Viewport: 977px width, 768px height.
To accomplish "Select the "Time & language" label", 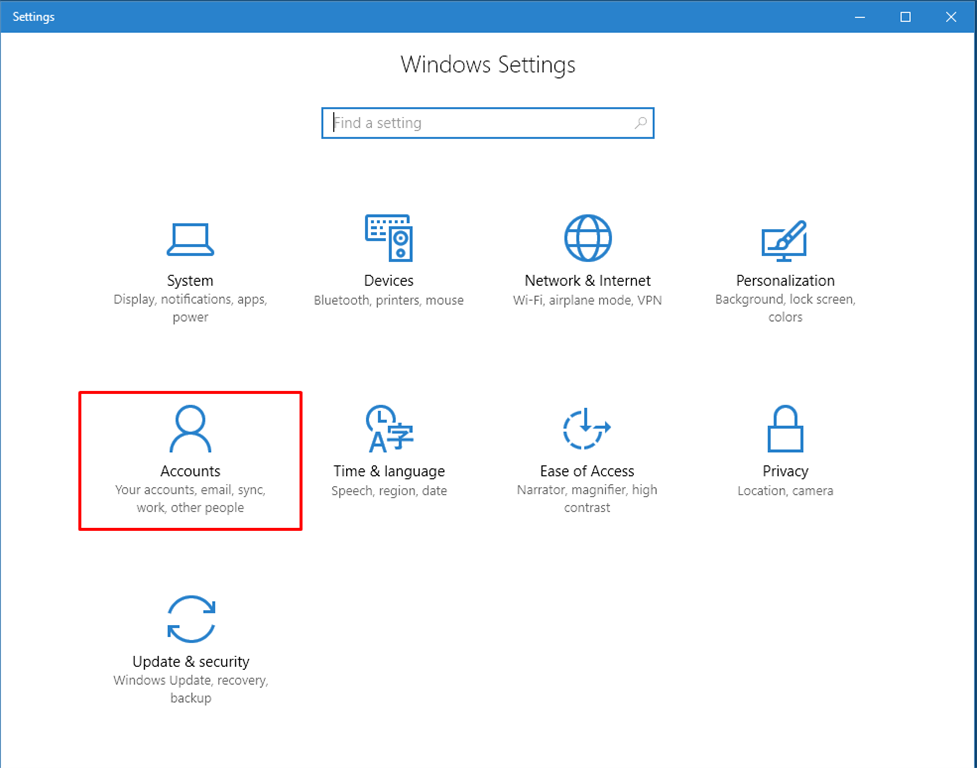I will click(x=389, y=471).
